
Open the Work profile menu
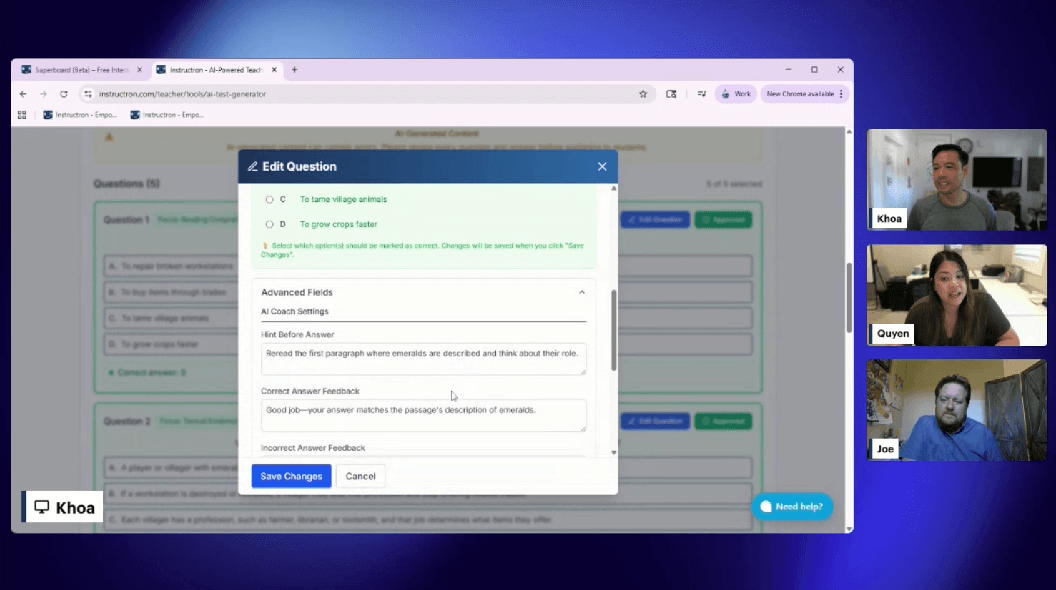pyautogui.click(x=735, y=94)
